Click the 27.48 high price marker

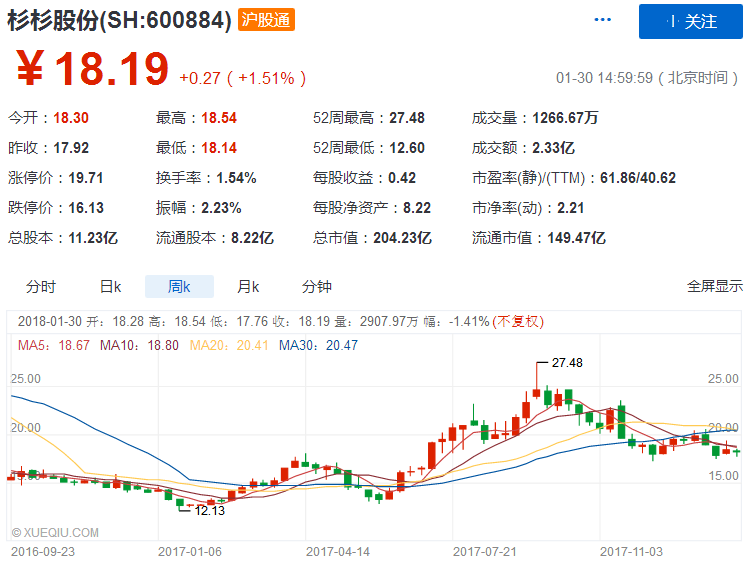point(566,362)
